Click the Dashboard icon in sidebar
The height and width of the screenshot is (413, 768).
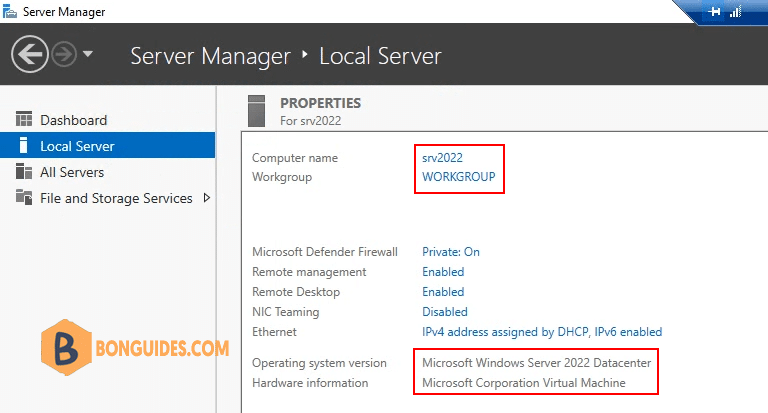tap(24, 120)
